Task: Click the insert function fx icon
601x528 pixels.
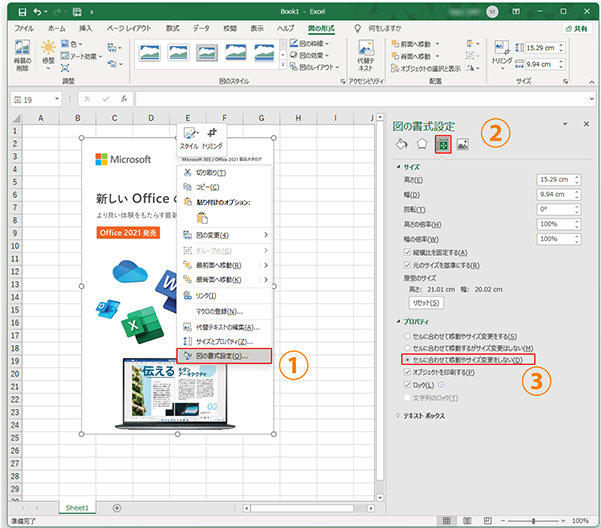Action: pyautogui.click(x=124, y=99)
